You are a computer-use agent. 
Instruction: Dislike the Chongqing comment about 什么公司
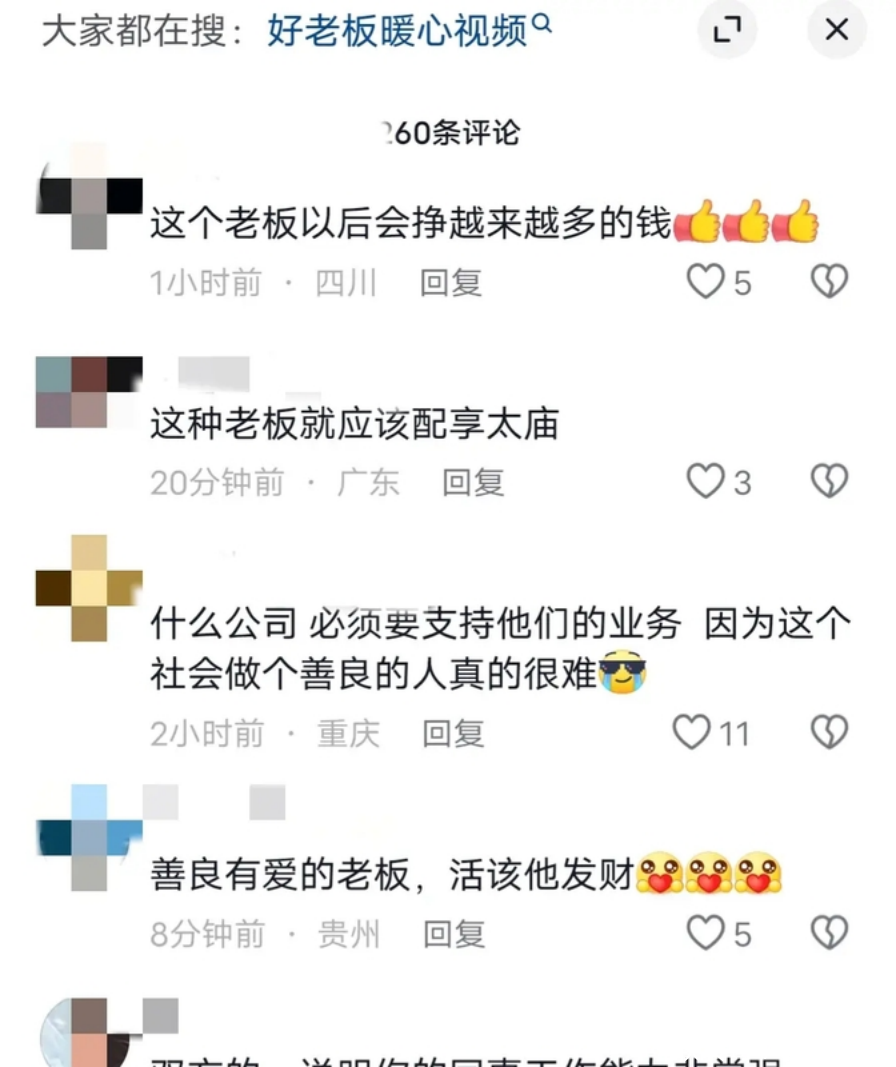(829, 732)
